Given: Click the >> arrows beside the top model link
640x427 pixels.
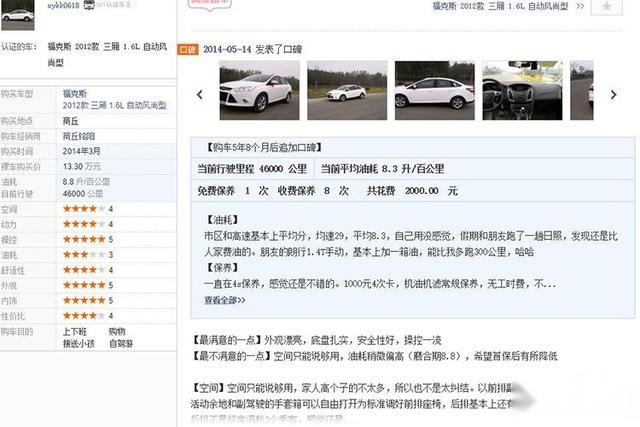Looking at the screenshot, I should point(580,6).
